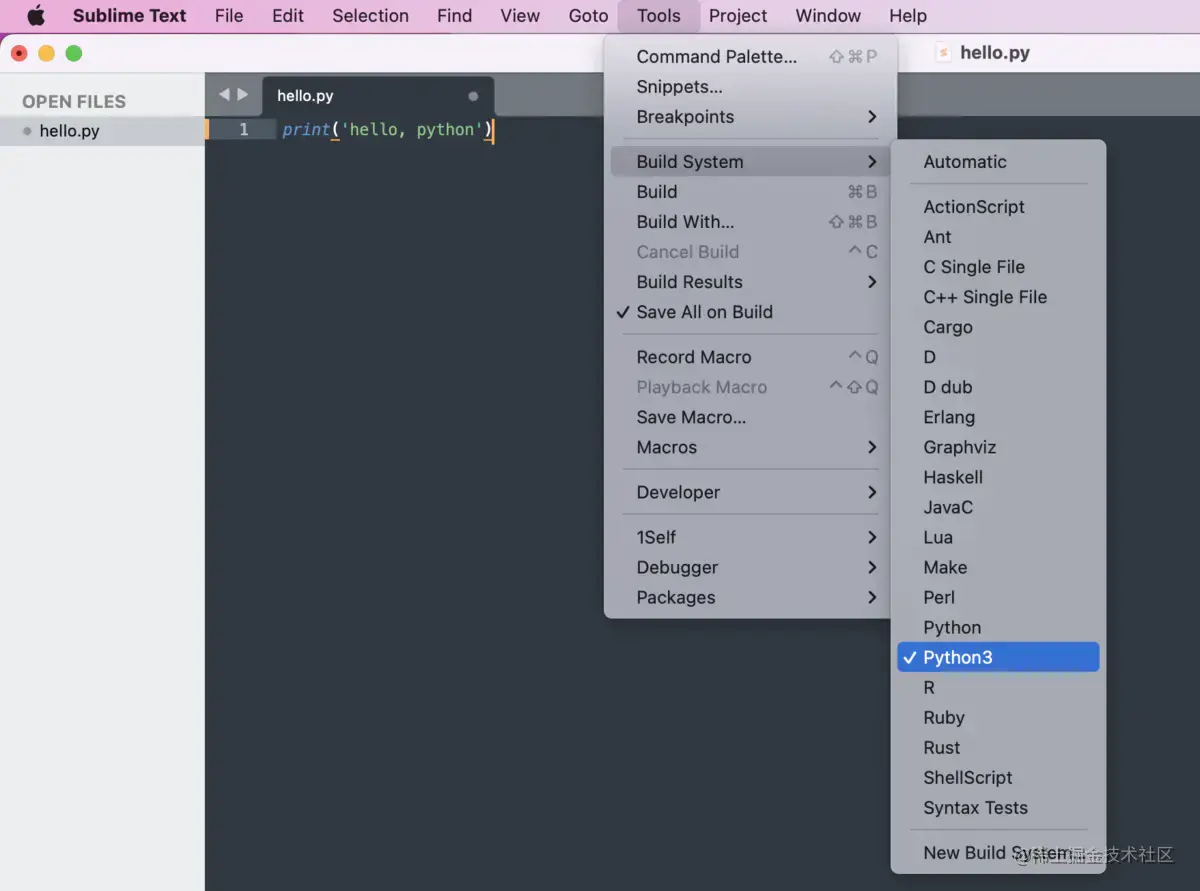This screenshot has width=1200, height=891.
Task: Choose Erlang build system
Action: coord(998,417)
